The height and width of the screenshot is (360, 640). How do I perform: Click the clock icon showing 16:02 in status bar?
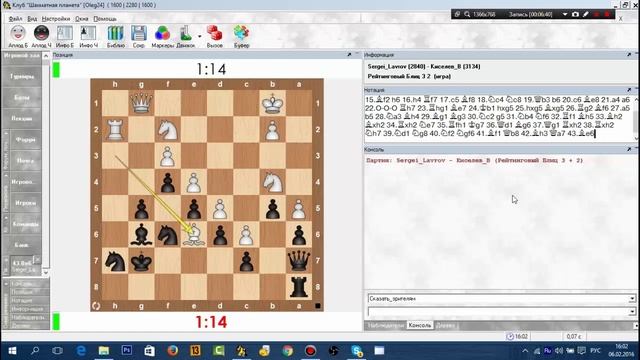pos(510,337)
